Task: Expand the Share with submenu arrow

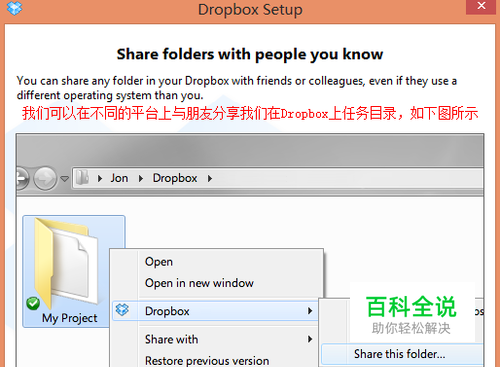Action: (x=310, y=339)
